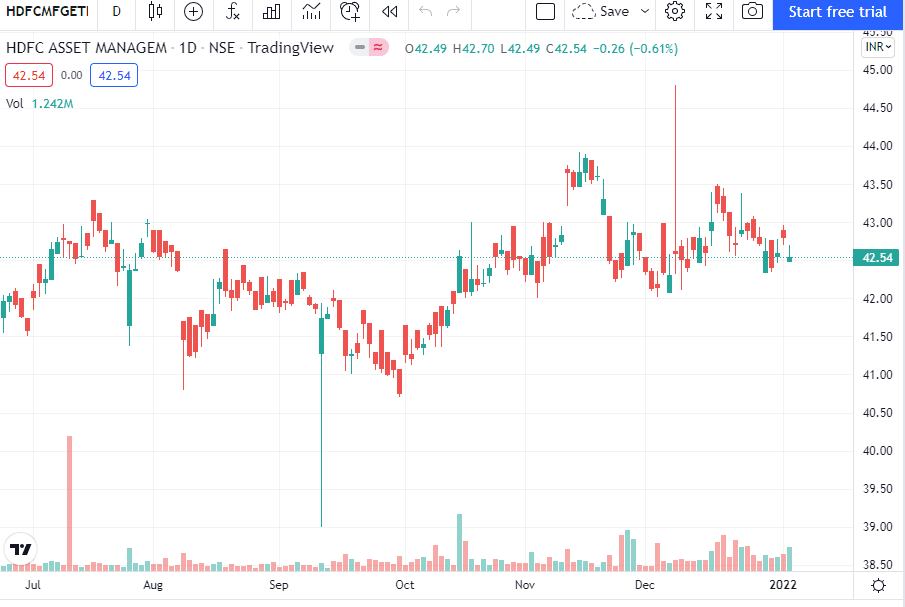The height and width of the screenshot is (607, 905).
Task: Open the candlestick chart style menu
Action: point(155,12)
